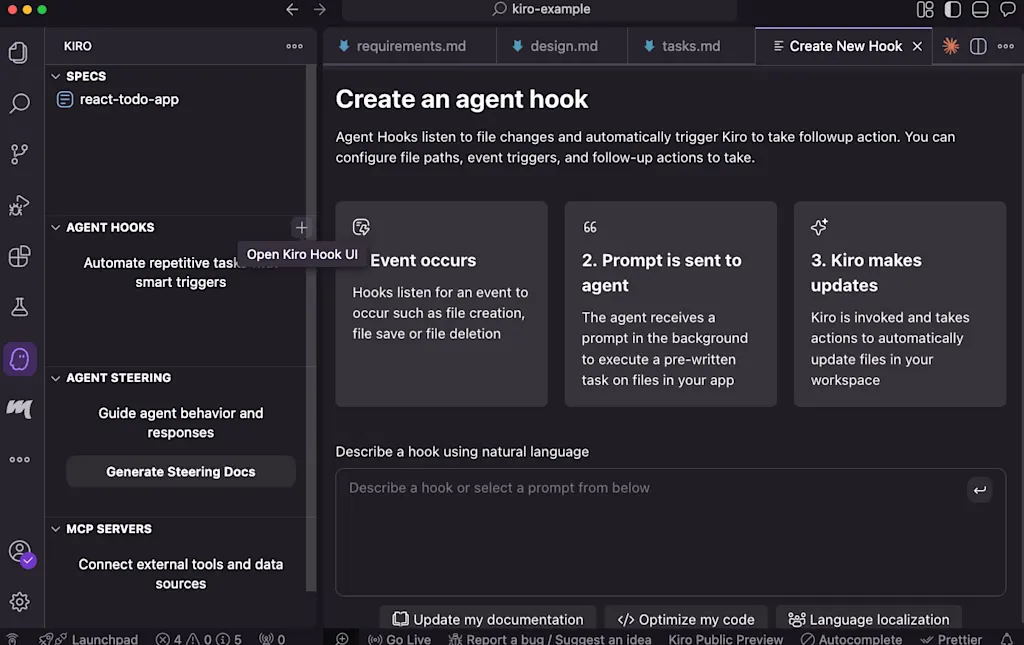Switch to the design.md tab

[x=562, y=46]
